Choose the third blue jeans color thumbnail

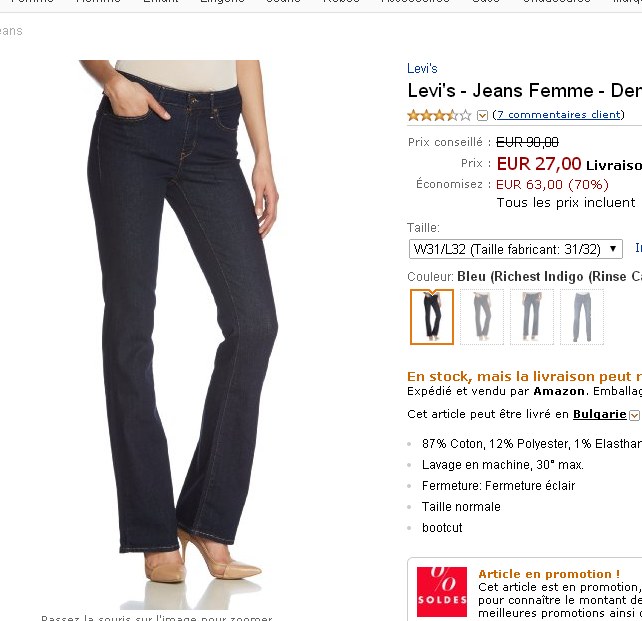point(532,317)
